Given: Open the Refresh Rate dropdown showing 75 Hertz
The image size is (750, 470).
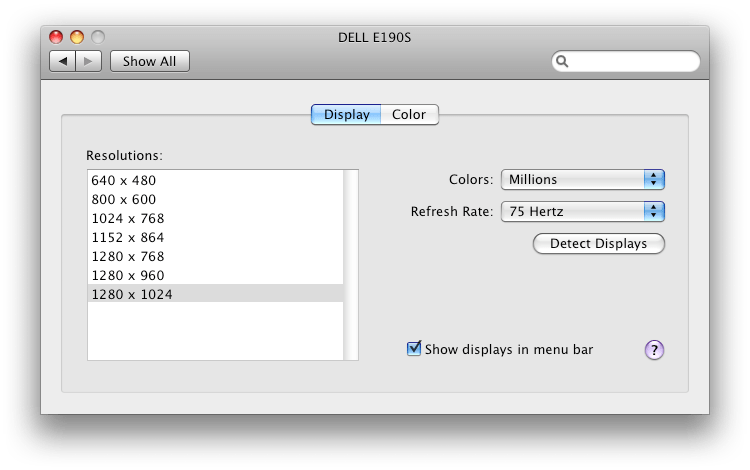Looking at the screenshot, I should click(x=583, y=211).
